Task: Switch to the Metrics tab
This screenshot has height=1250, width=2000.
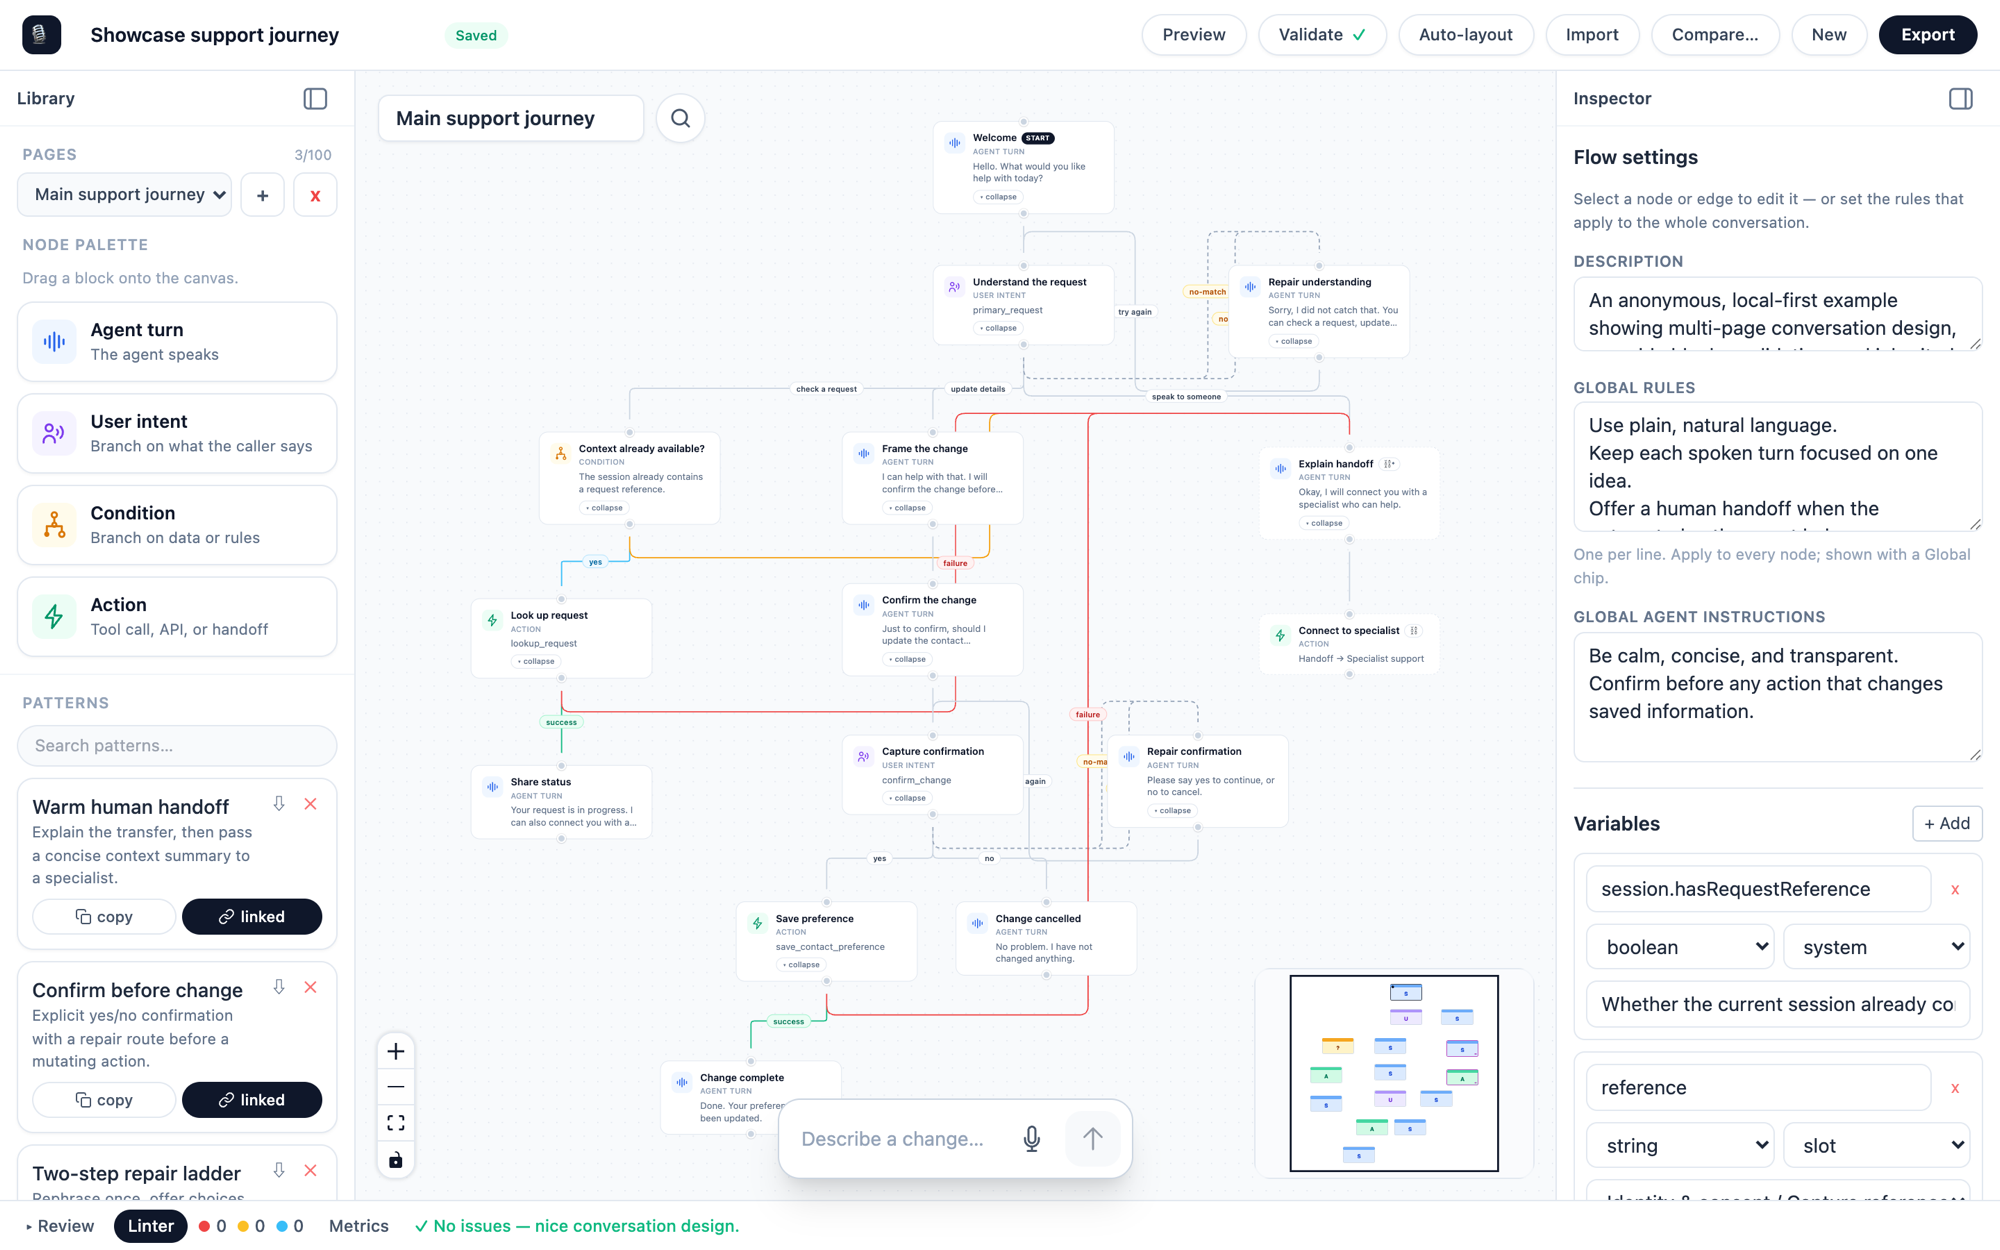Action: [x=359, y=1226]
